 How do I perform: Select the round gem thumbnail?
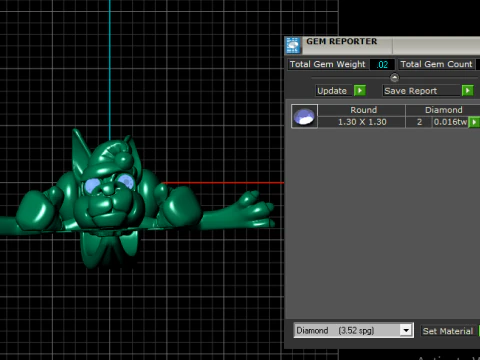[x=304, y=116]
